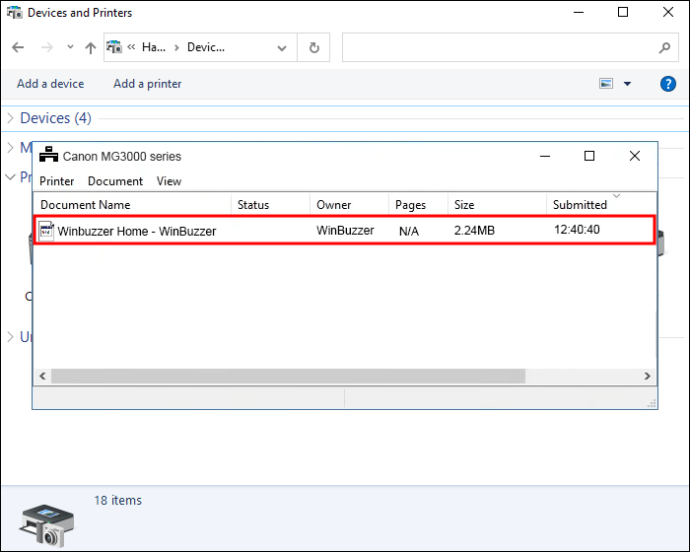This screenshot has height=552, width=690.
Task: Click the Devices and Printers address bar icon
Action: pyautogui.click(x=114, y=46)
